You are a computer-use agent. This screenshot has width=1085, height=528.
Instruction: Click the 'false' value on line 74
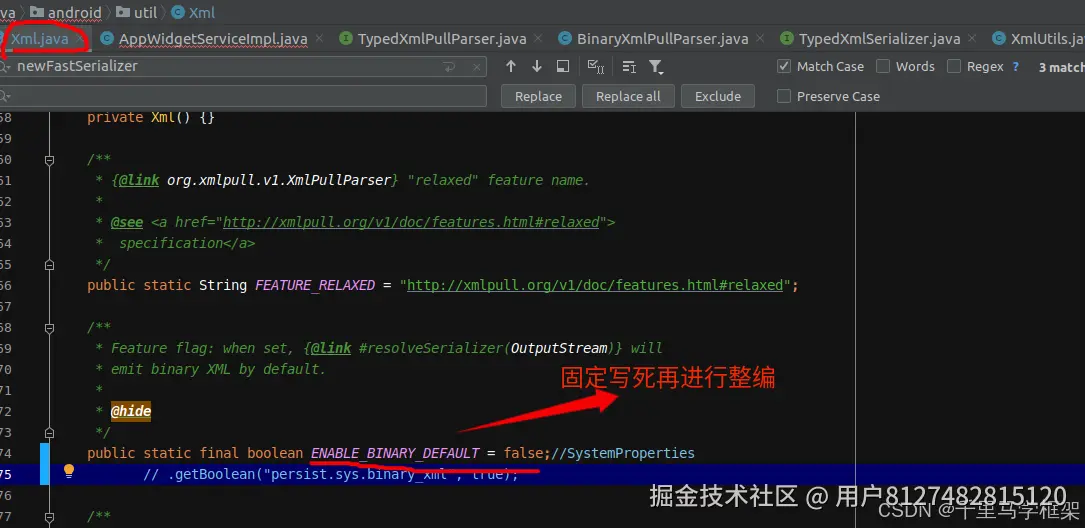pyautogui.click(x=524, y=453)
